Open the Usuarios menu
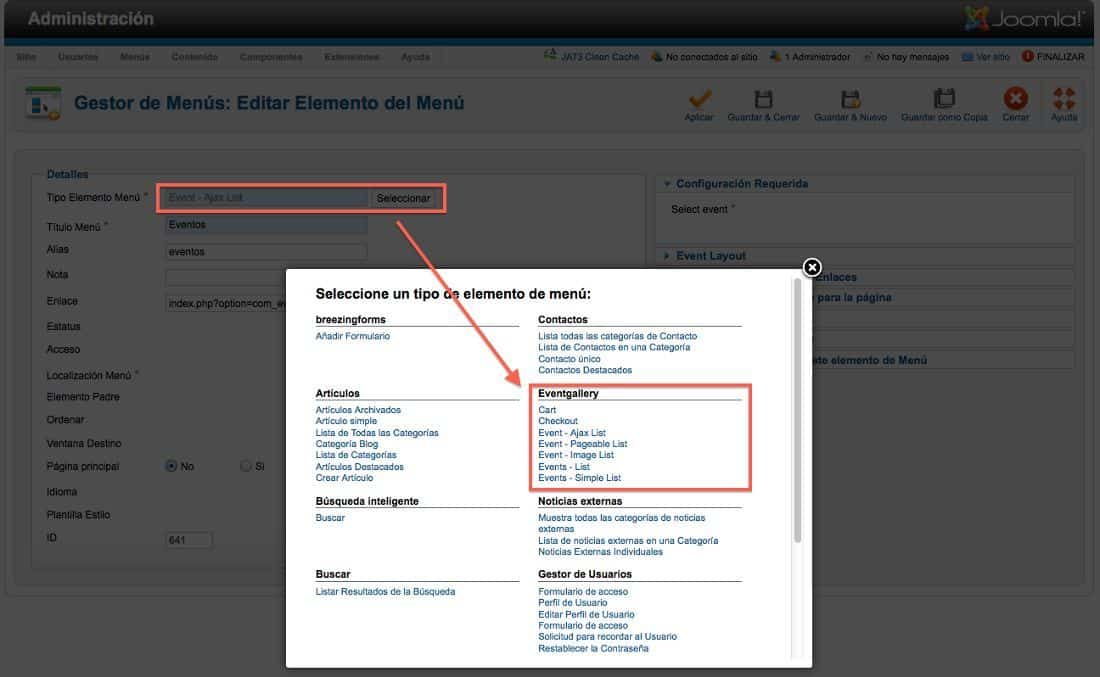This screenshot has height=677, width=1100. 78,57
